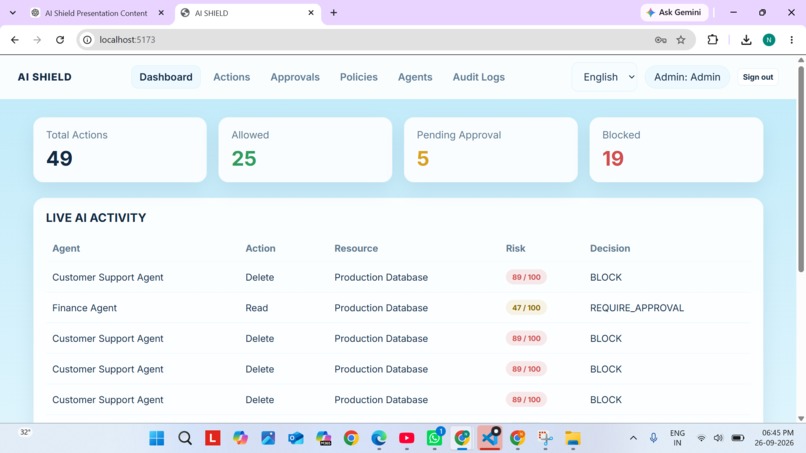Click the AI SHIELD logo text
This screenshot has height=453, width=806.
pos(45,77)
